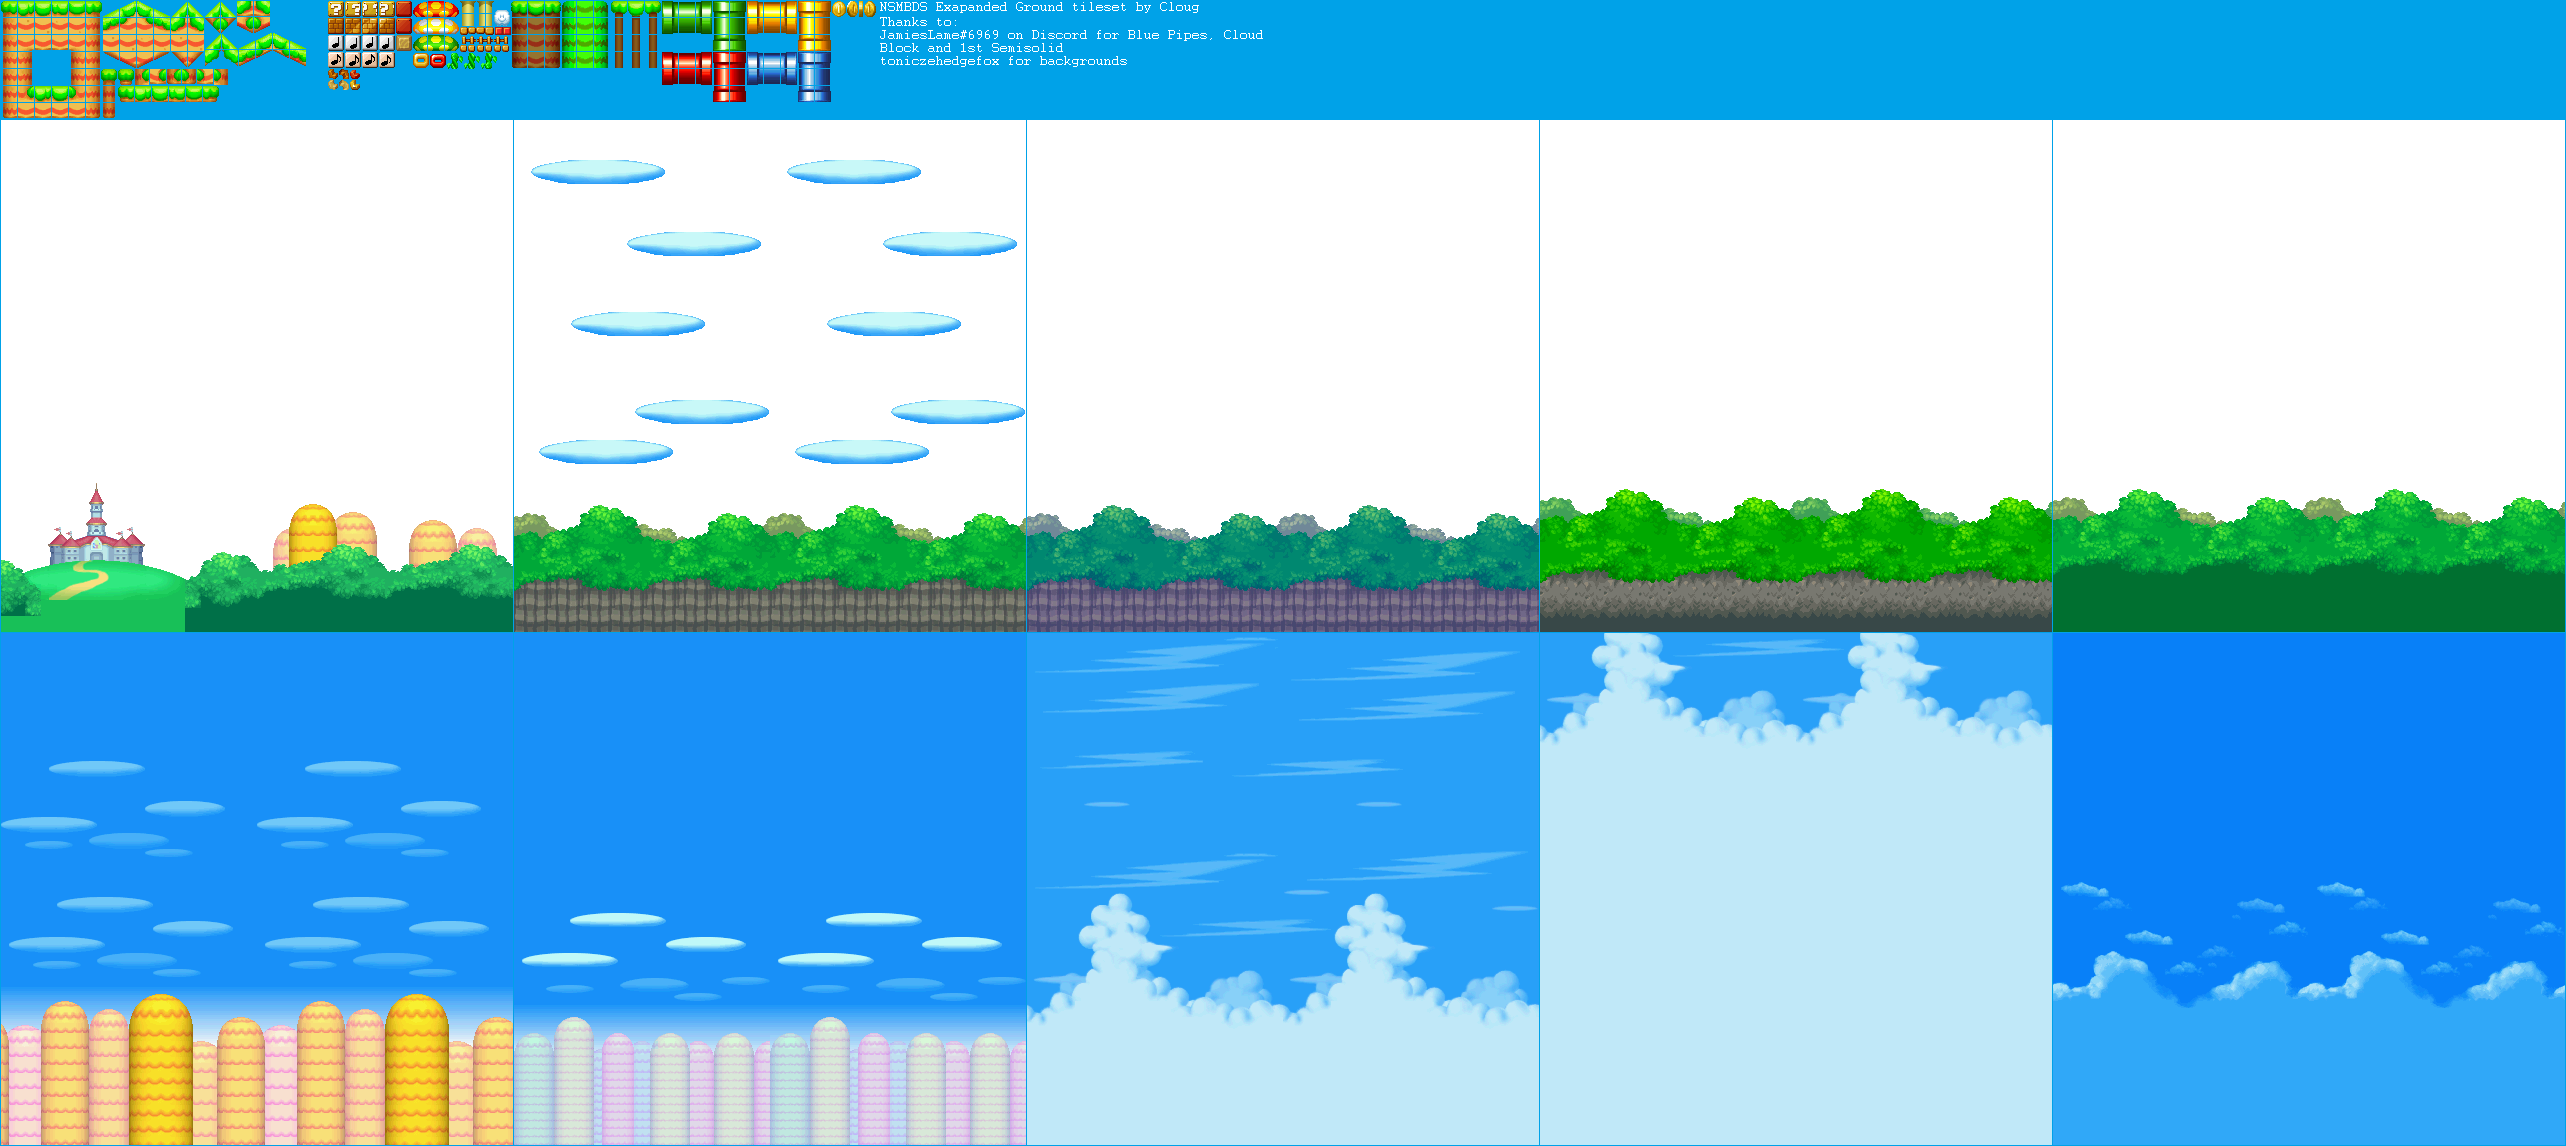Select the green striped ground tile group

click(x=585, y=34)
